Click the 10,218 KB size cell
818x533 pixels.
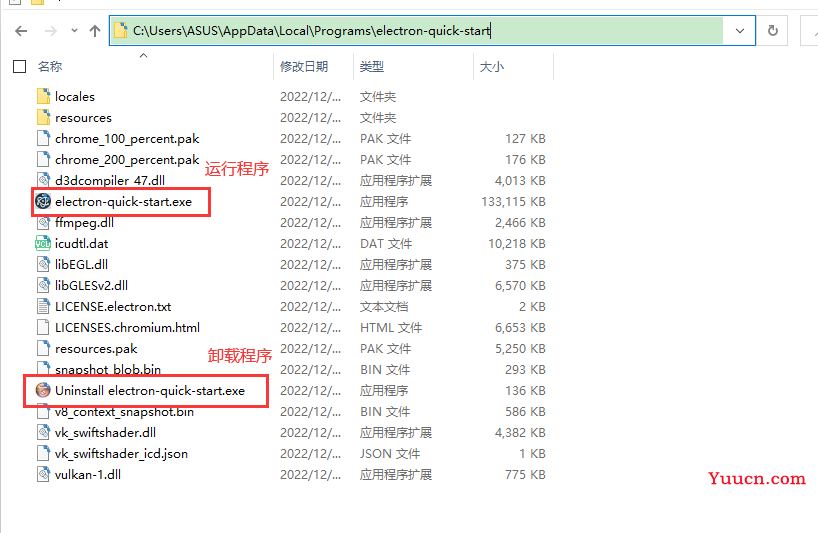tap(516, 244)
